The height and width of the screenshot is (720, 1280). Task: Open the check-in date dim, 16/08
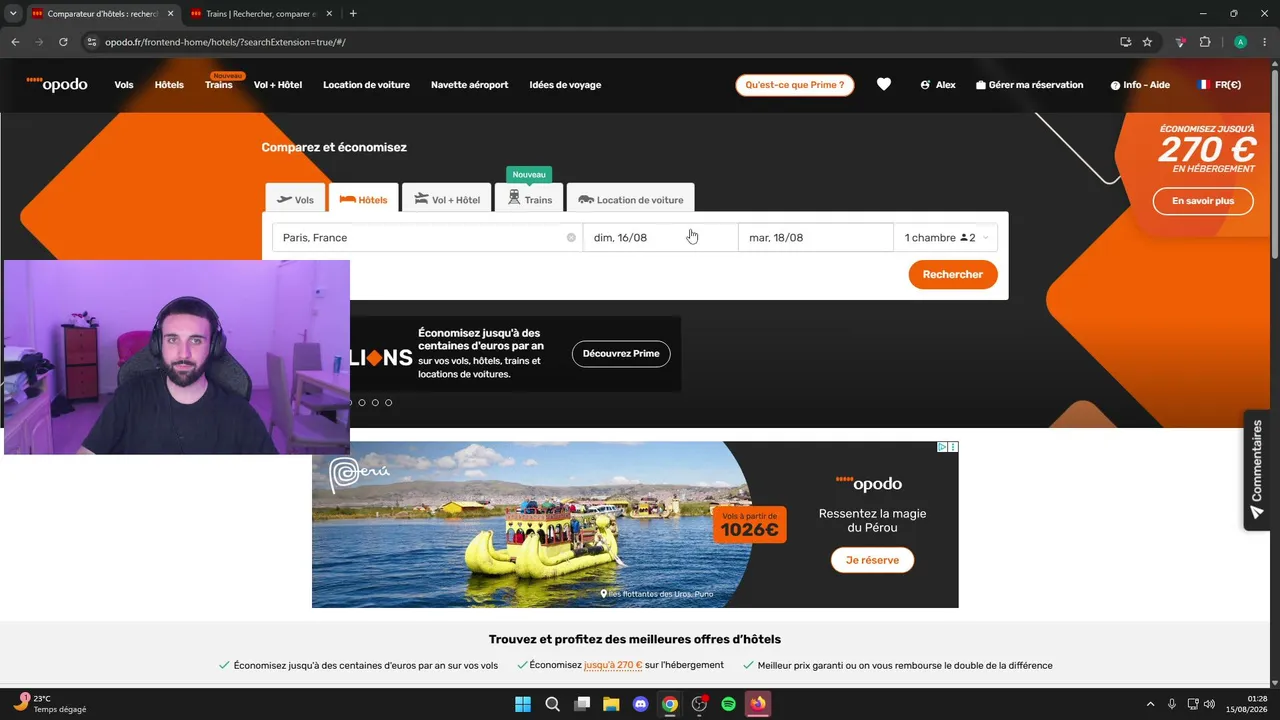(660, 237)
